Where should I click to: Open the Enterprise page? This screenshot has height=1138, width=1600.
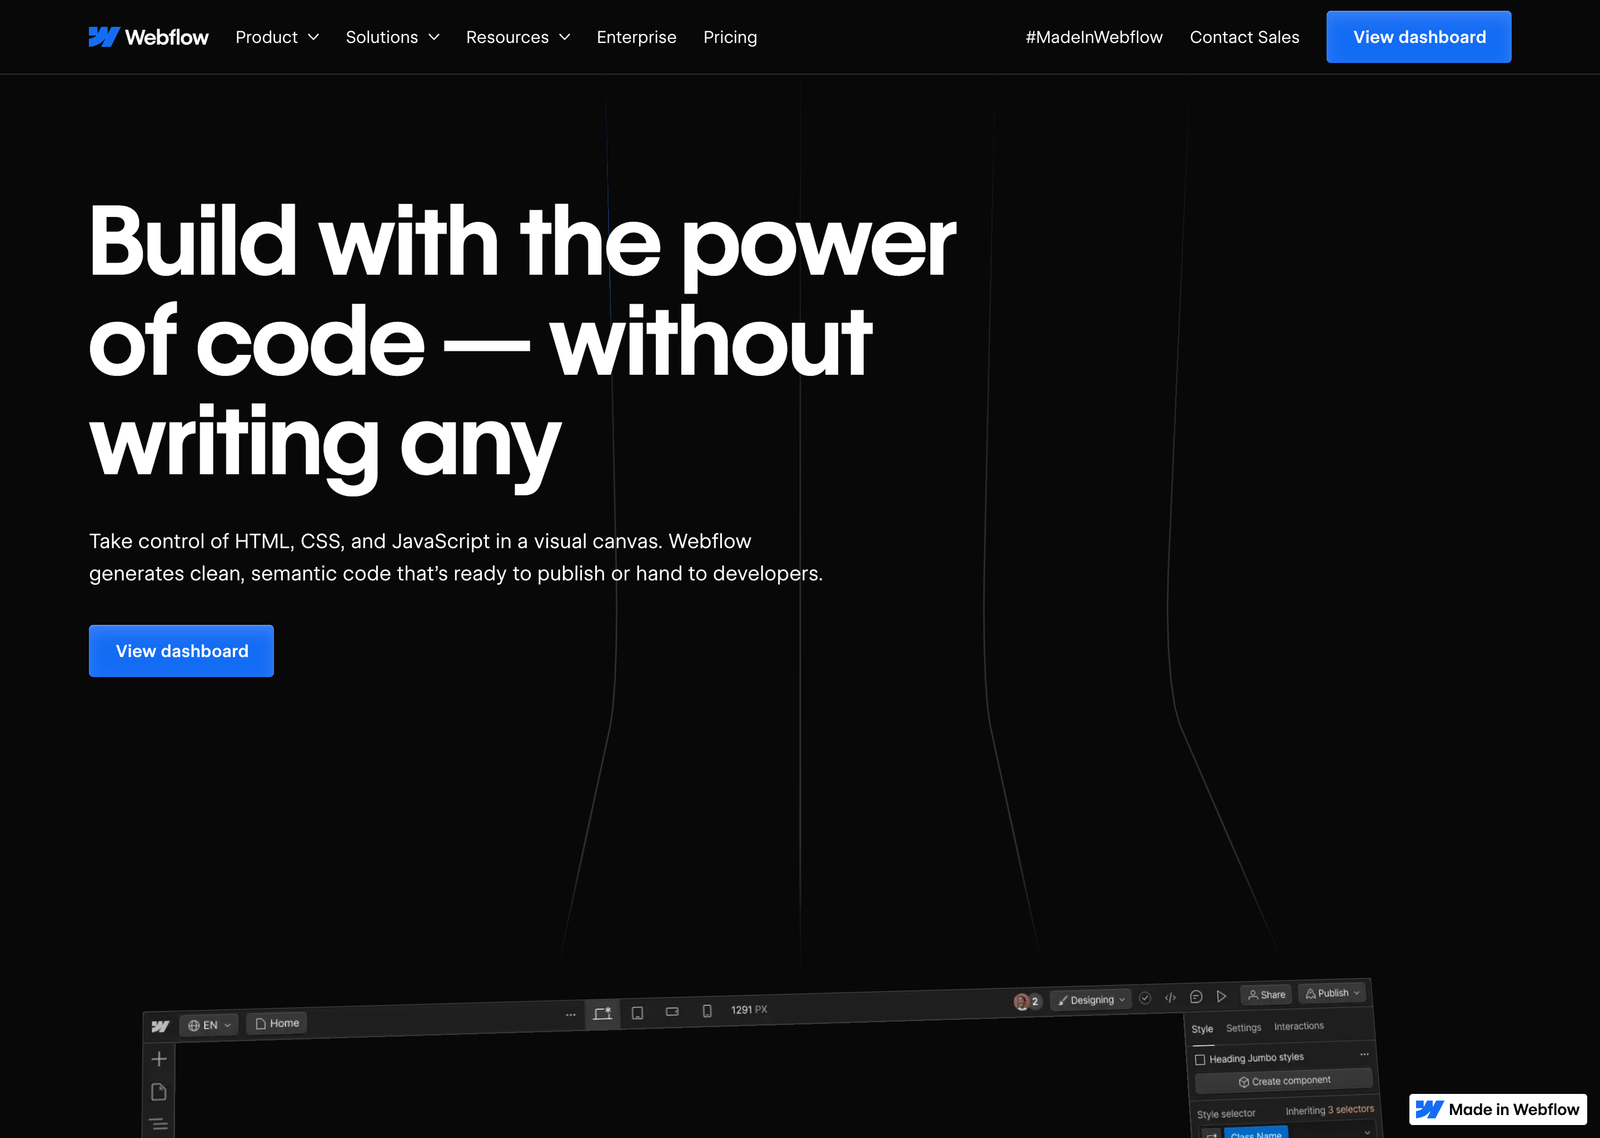pos(636,37)
